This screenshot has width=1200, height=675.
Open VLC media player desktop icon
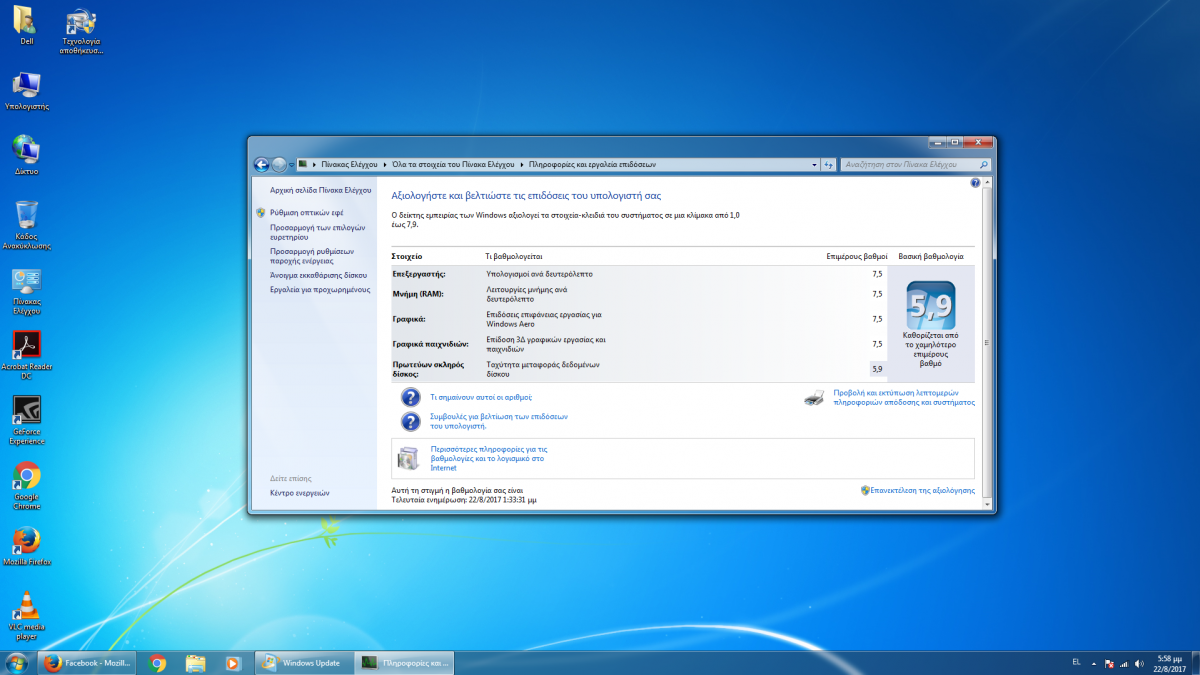point(26,605)
